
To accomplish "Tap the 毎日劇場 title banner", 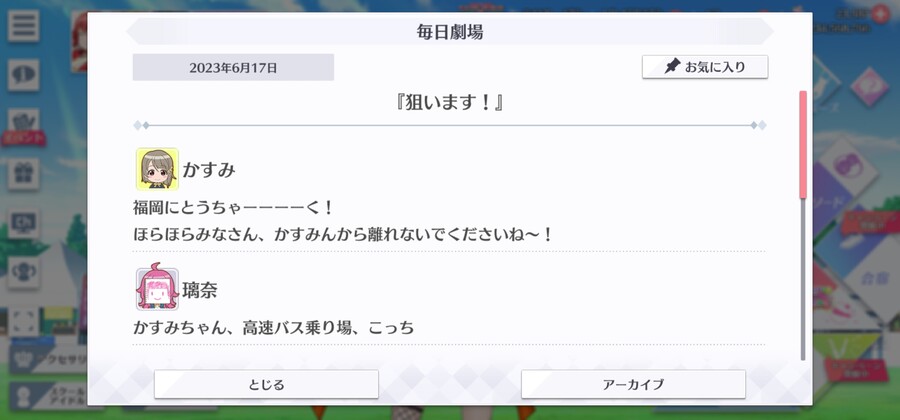I will (x=450, y=32).
